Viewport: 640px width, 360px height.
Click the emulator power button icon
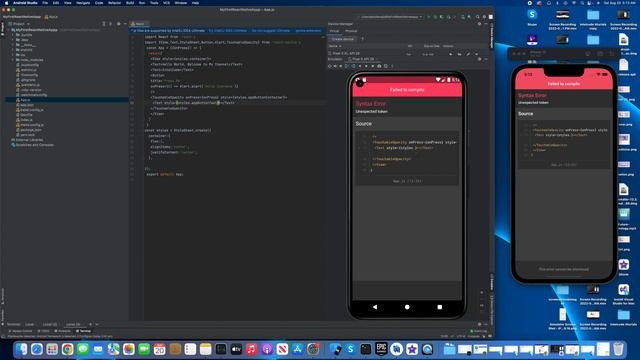coord(330,66)
